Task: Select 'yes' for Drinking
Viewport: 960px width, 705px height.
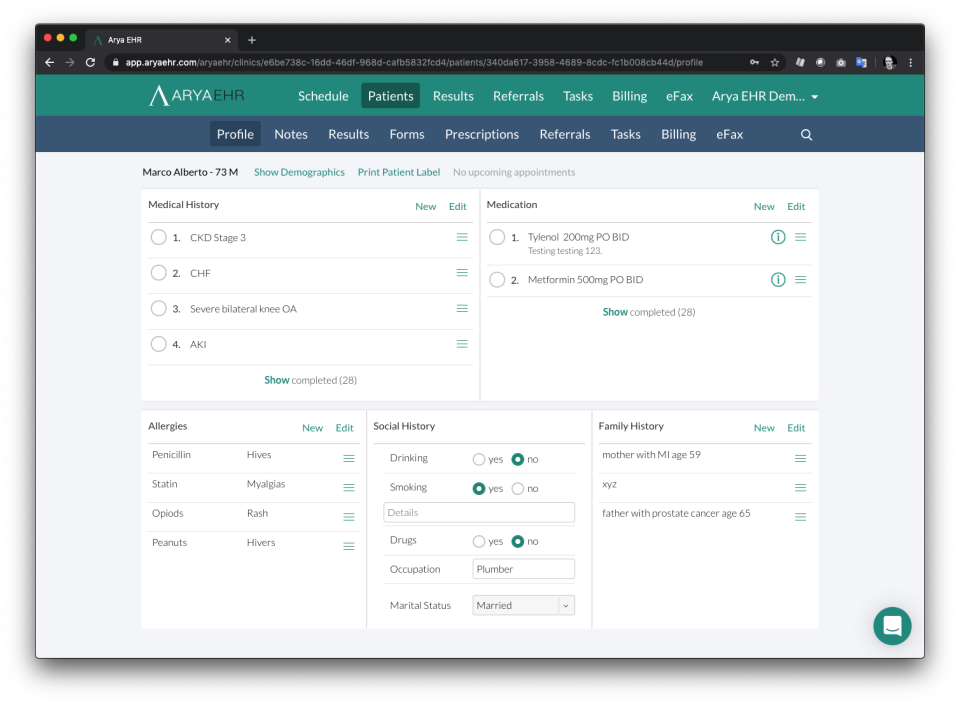Action: coord(479,459)
